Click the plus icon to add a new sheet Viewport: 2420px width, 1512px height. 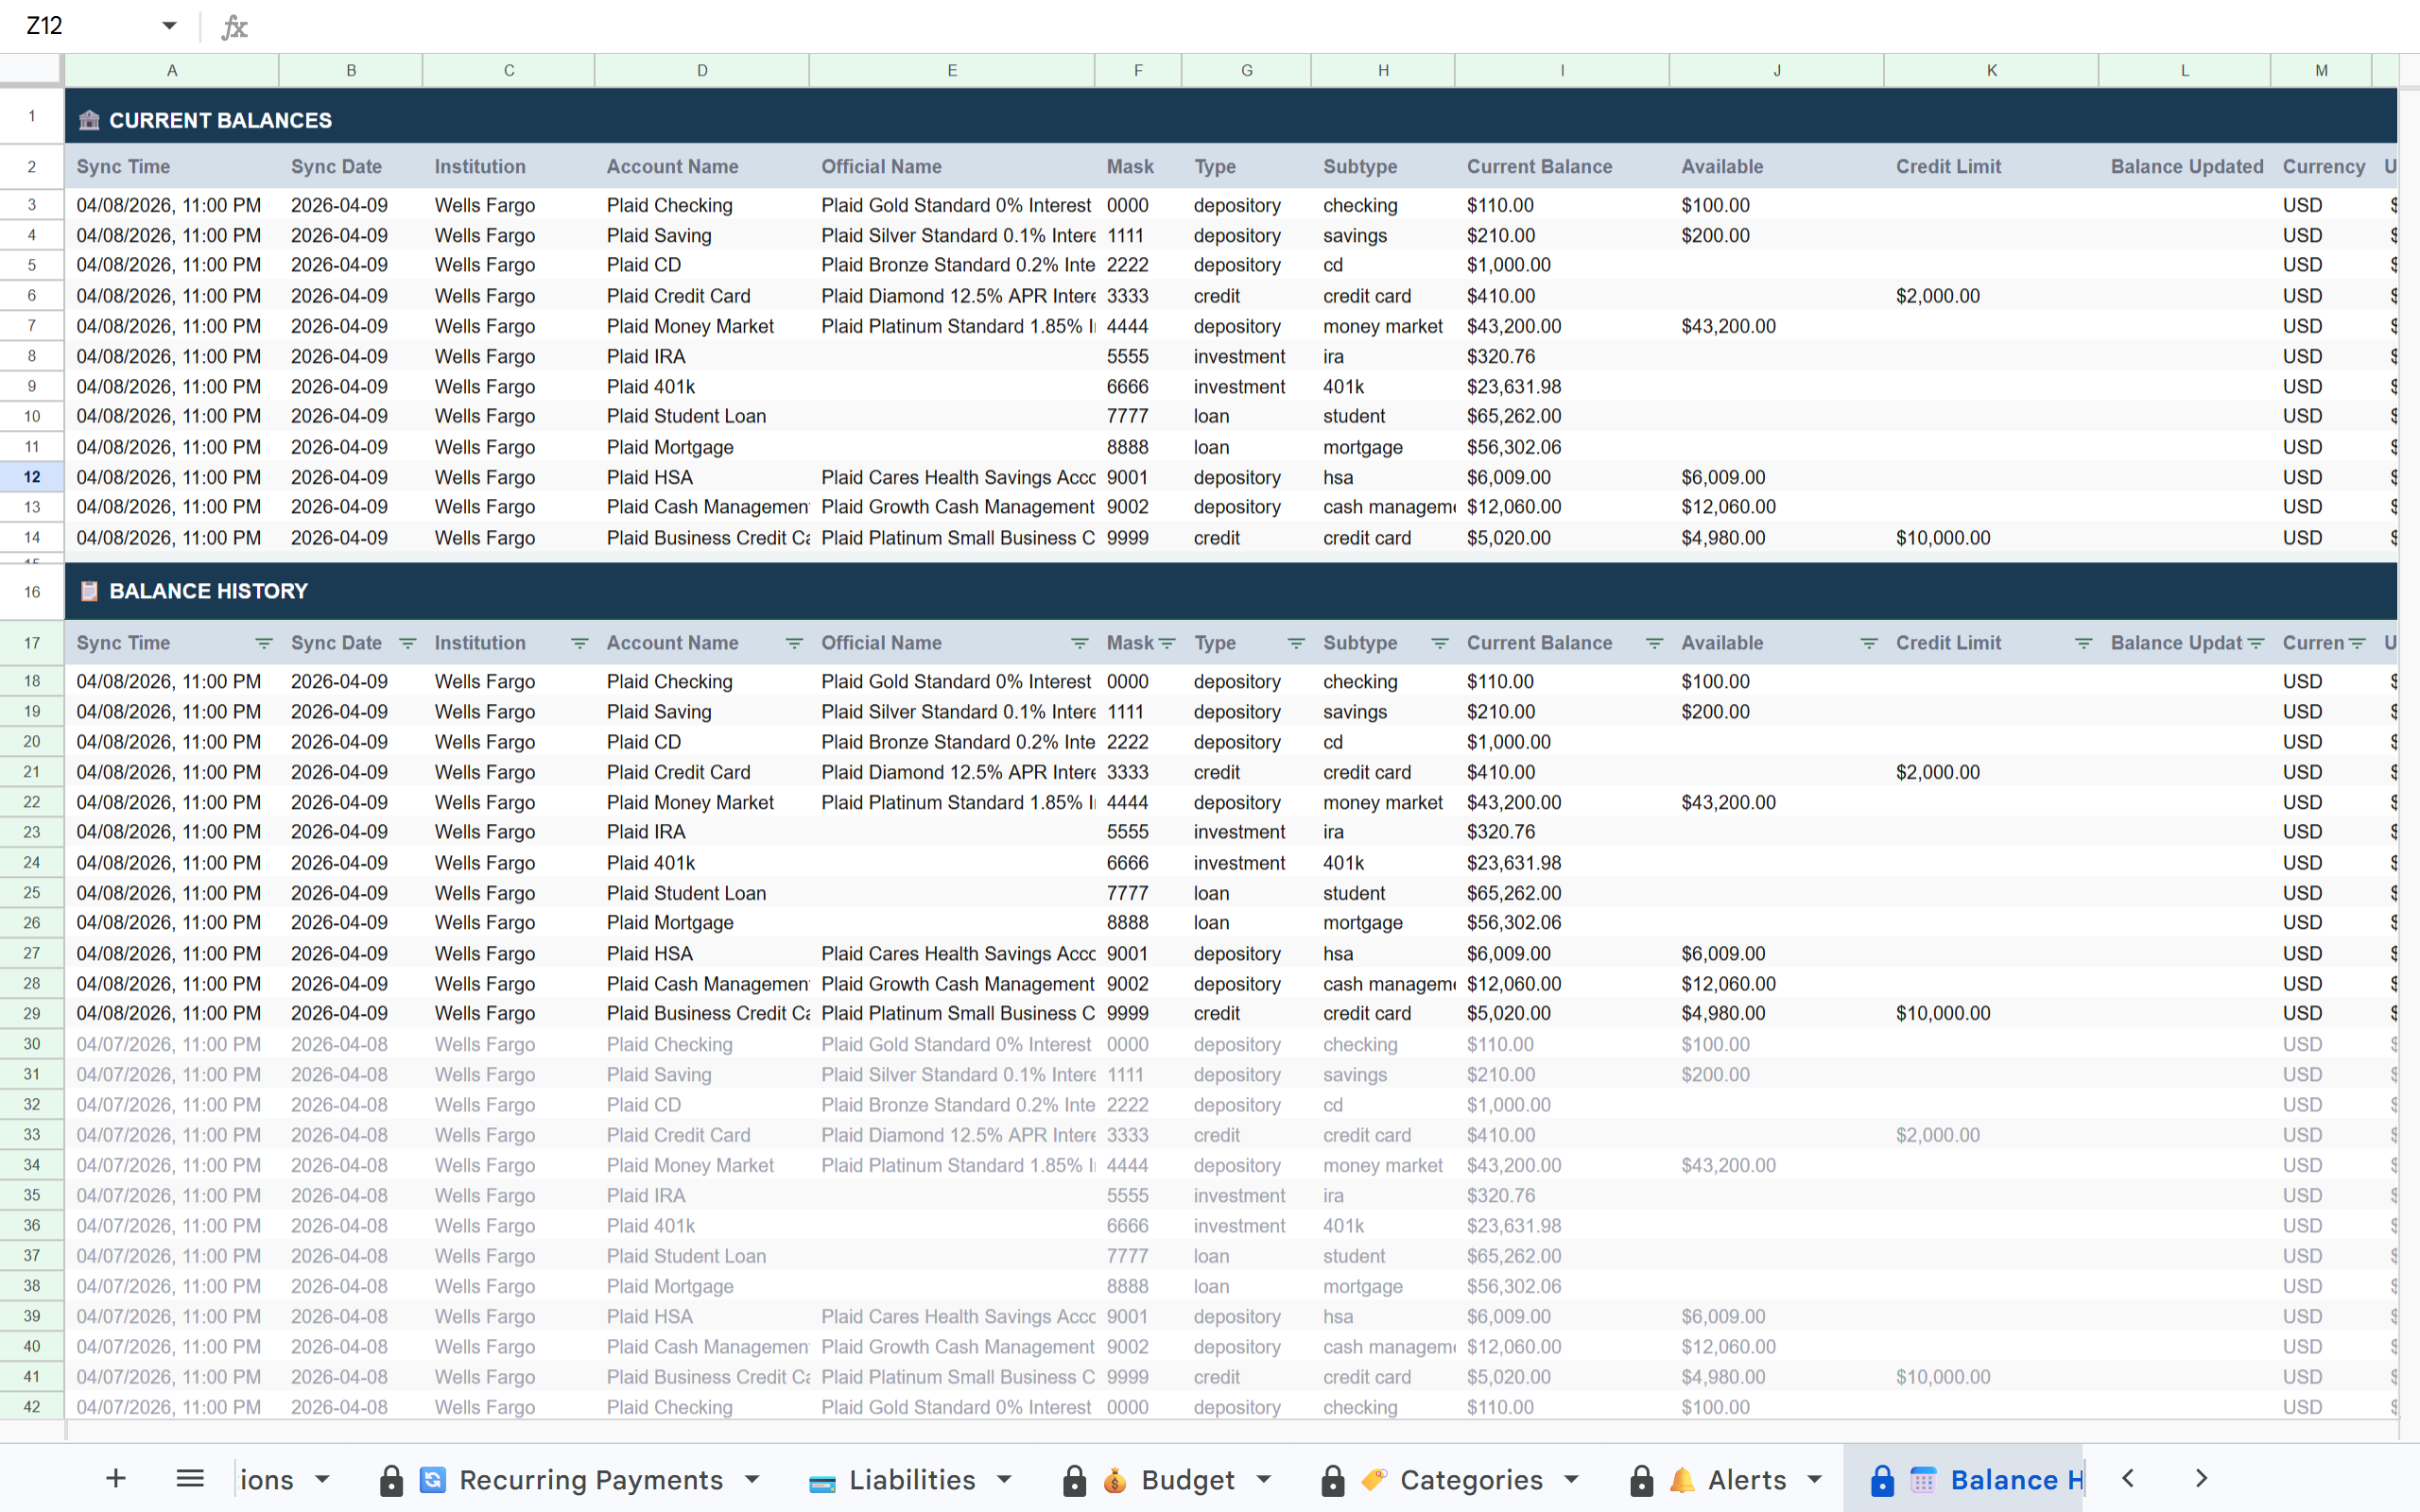click(x=117, y=1479)
